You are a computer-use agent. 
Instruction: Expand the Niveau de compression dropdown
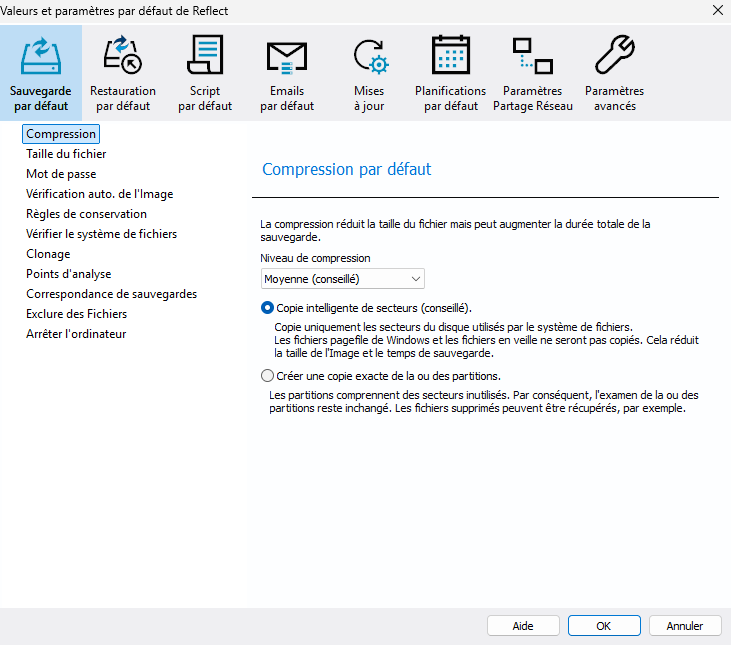tap(342, 278)
